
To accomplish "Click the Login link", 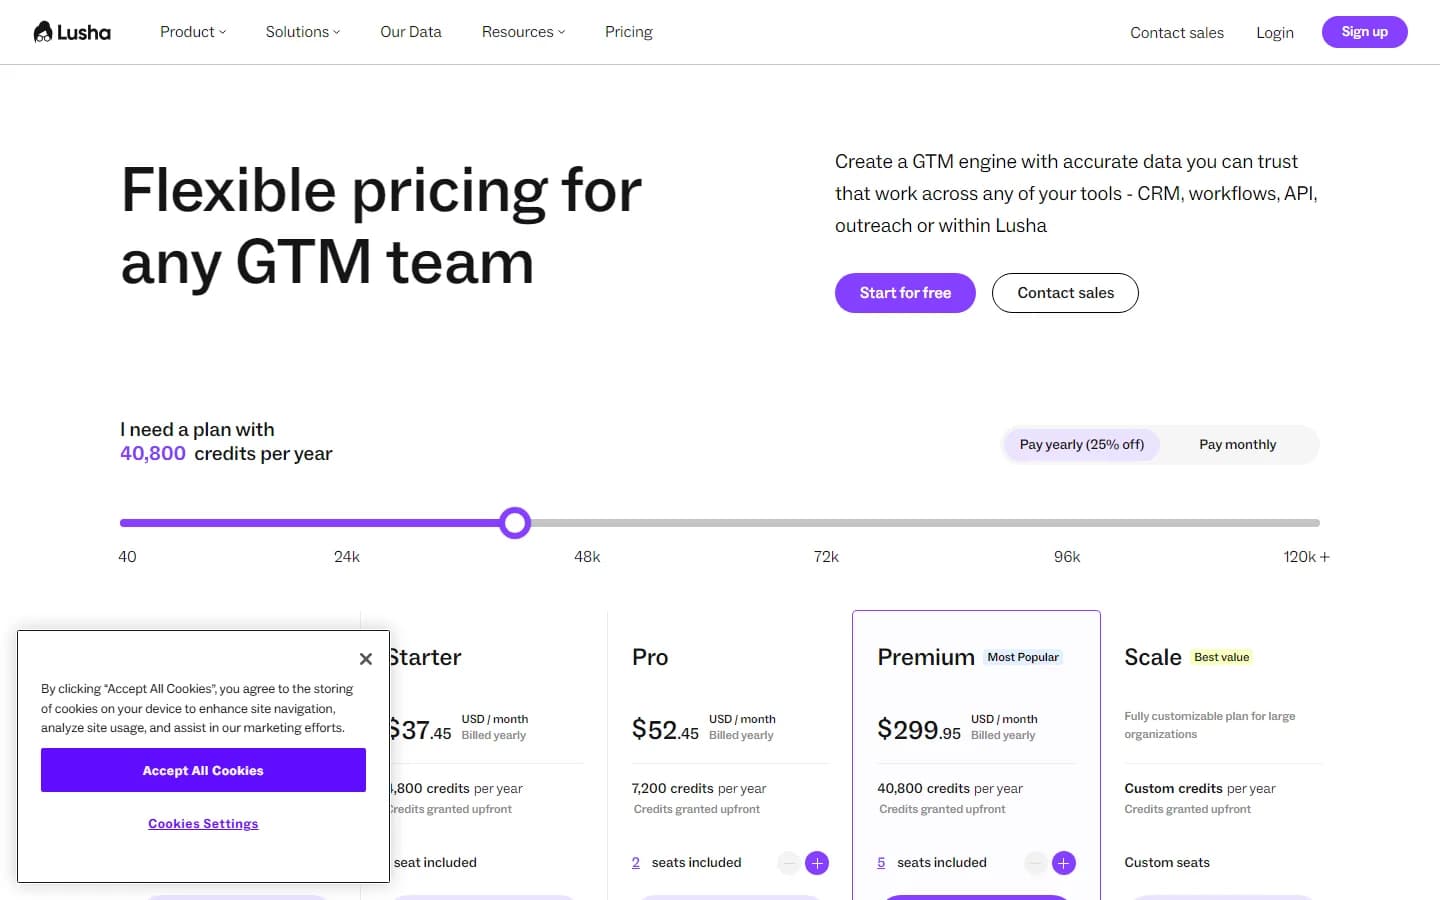I will pyautogui.click(x=1274, y=32).
